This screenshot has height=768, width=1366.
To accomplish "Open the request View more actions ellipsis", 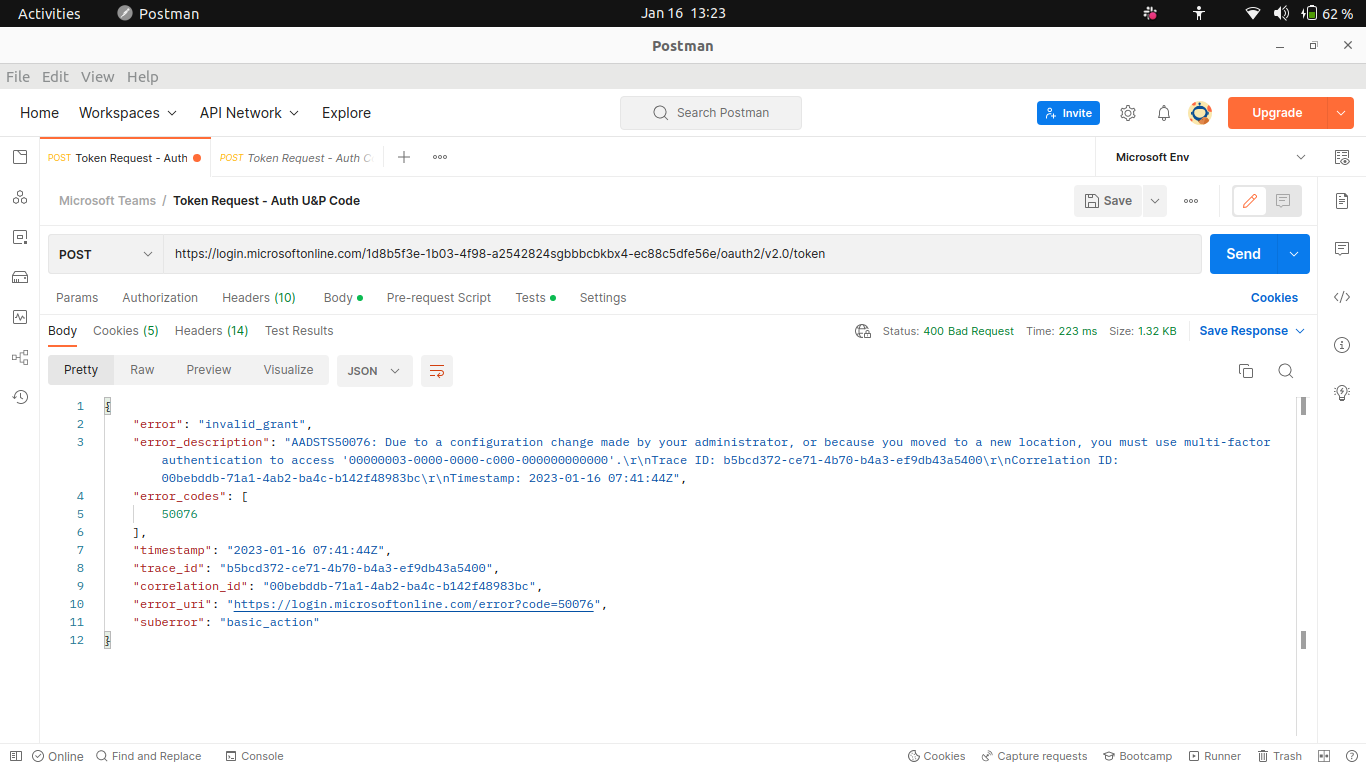I will (1191, 201).
